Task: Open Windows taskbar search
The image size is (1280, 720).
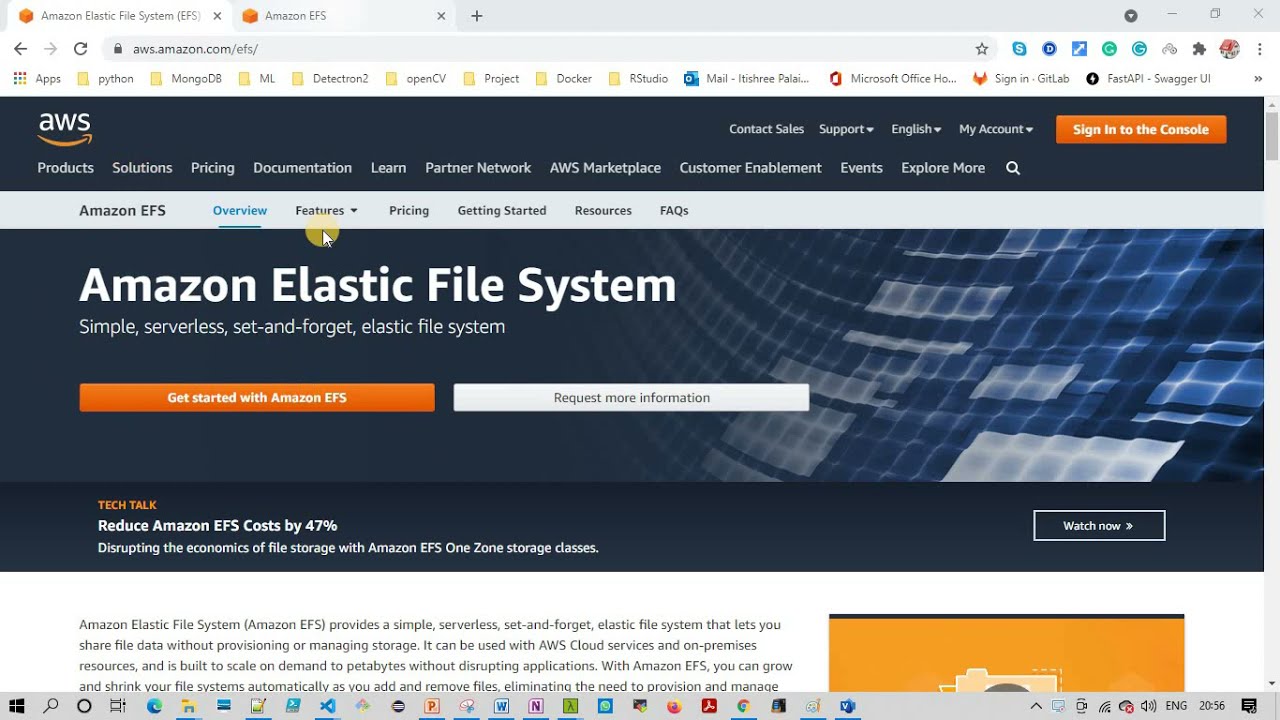Action: coord(51,706)
